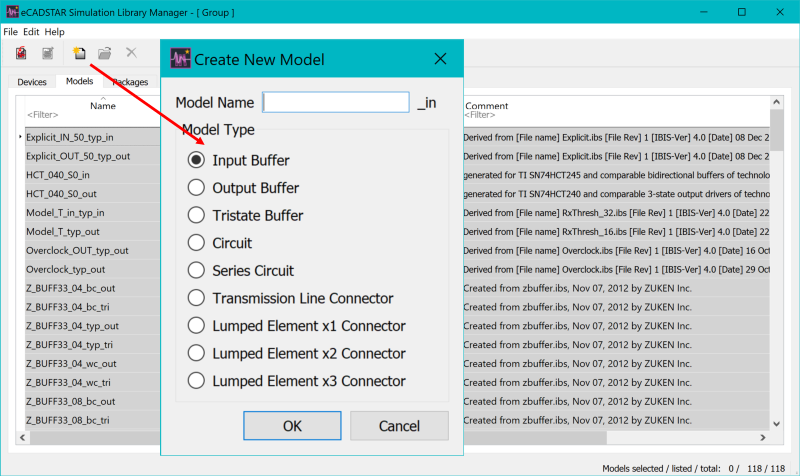Screen dimensions: 800x476
Task: Click comment mentioning TI SN74HCT240
Action: 616,194
